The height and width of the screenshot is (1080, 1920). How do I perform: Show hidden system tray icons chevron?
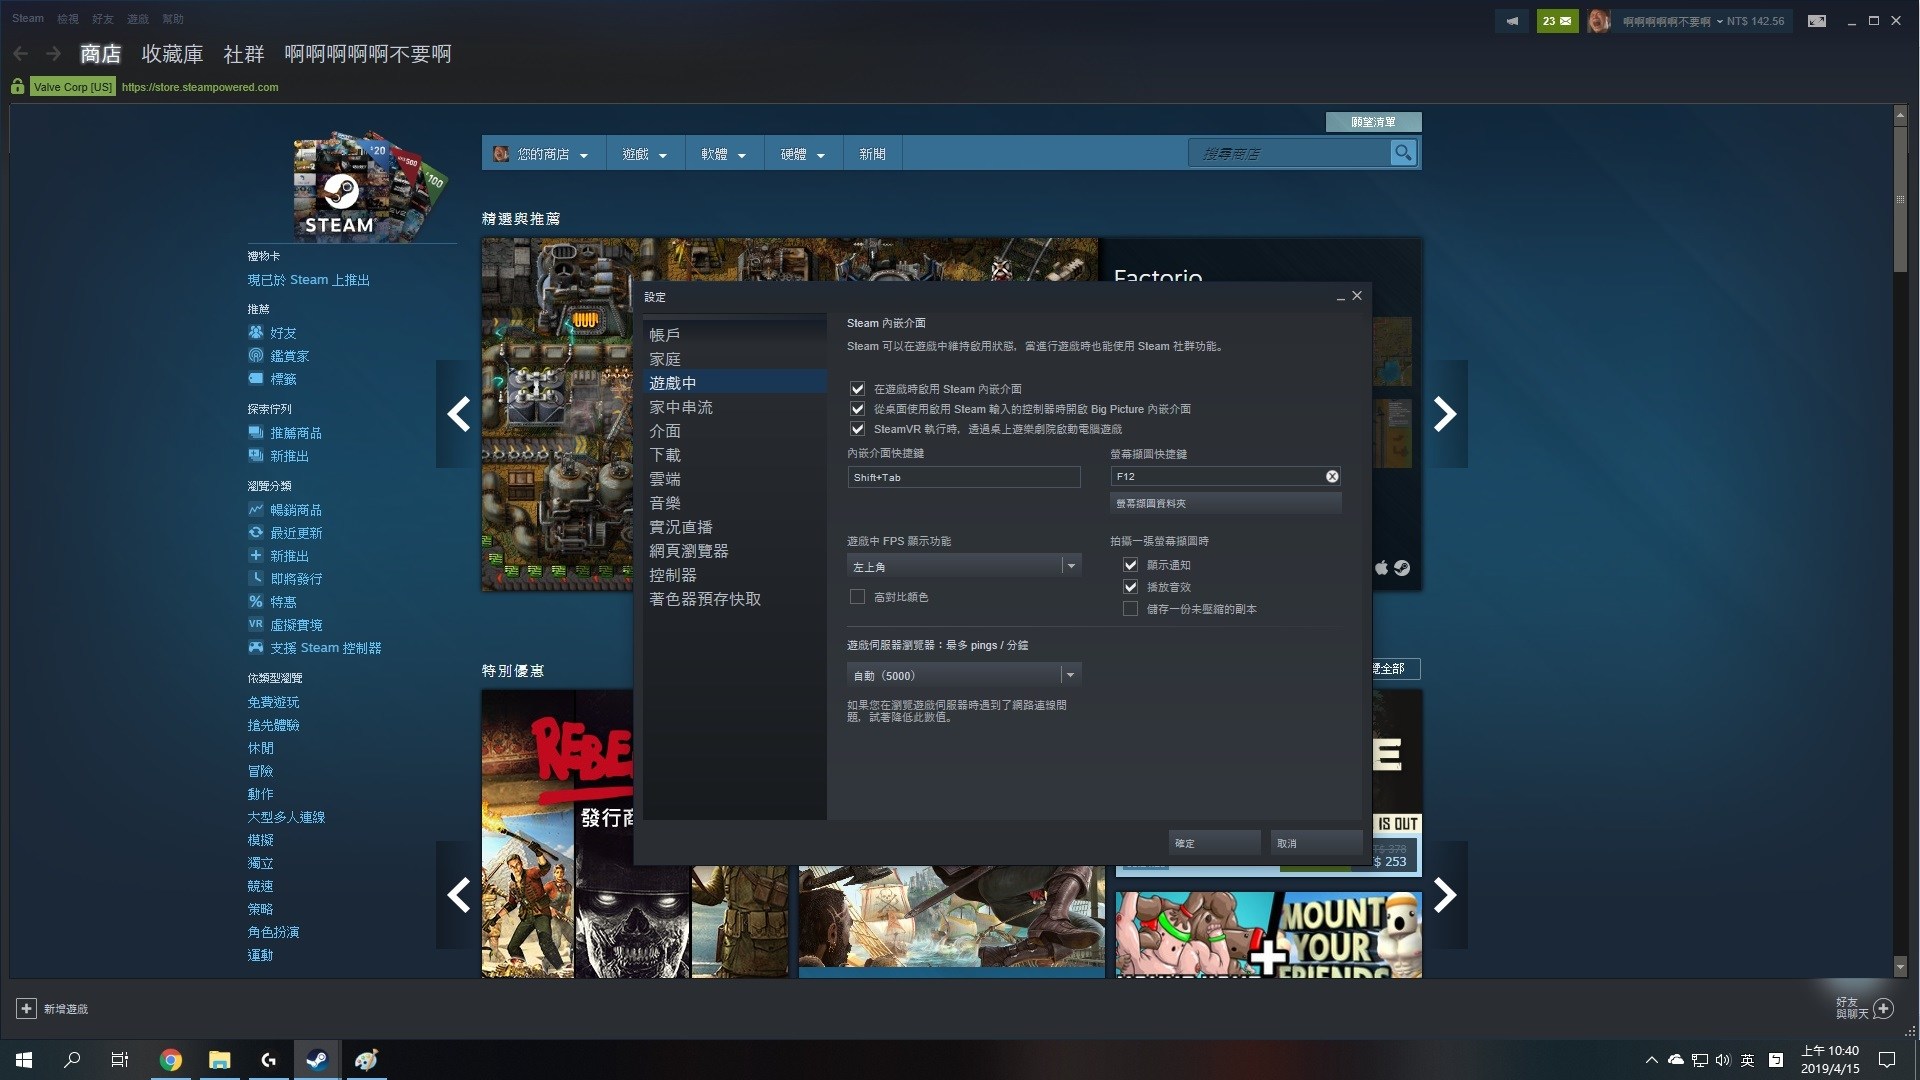[1651, 1060]
